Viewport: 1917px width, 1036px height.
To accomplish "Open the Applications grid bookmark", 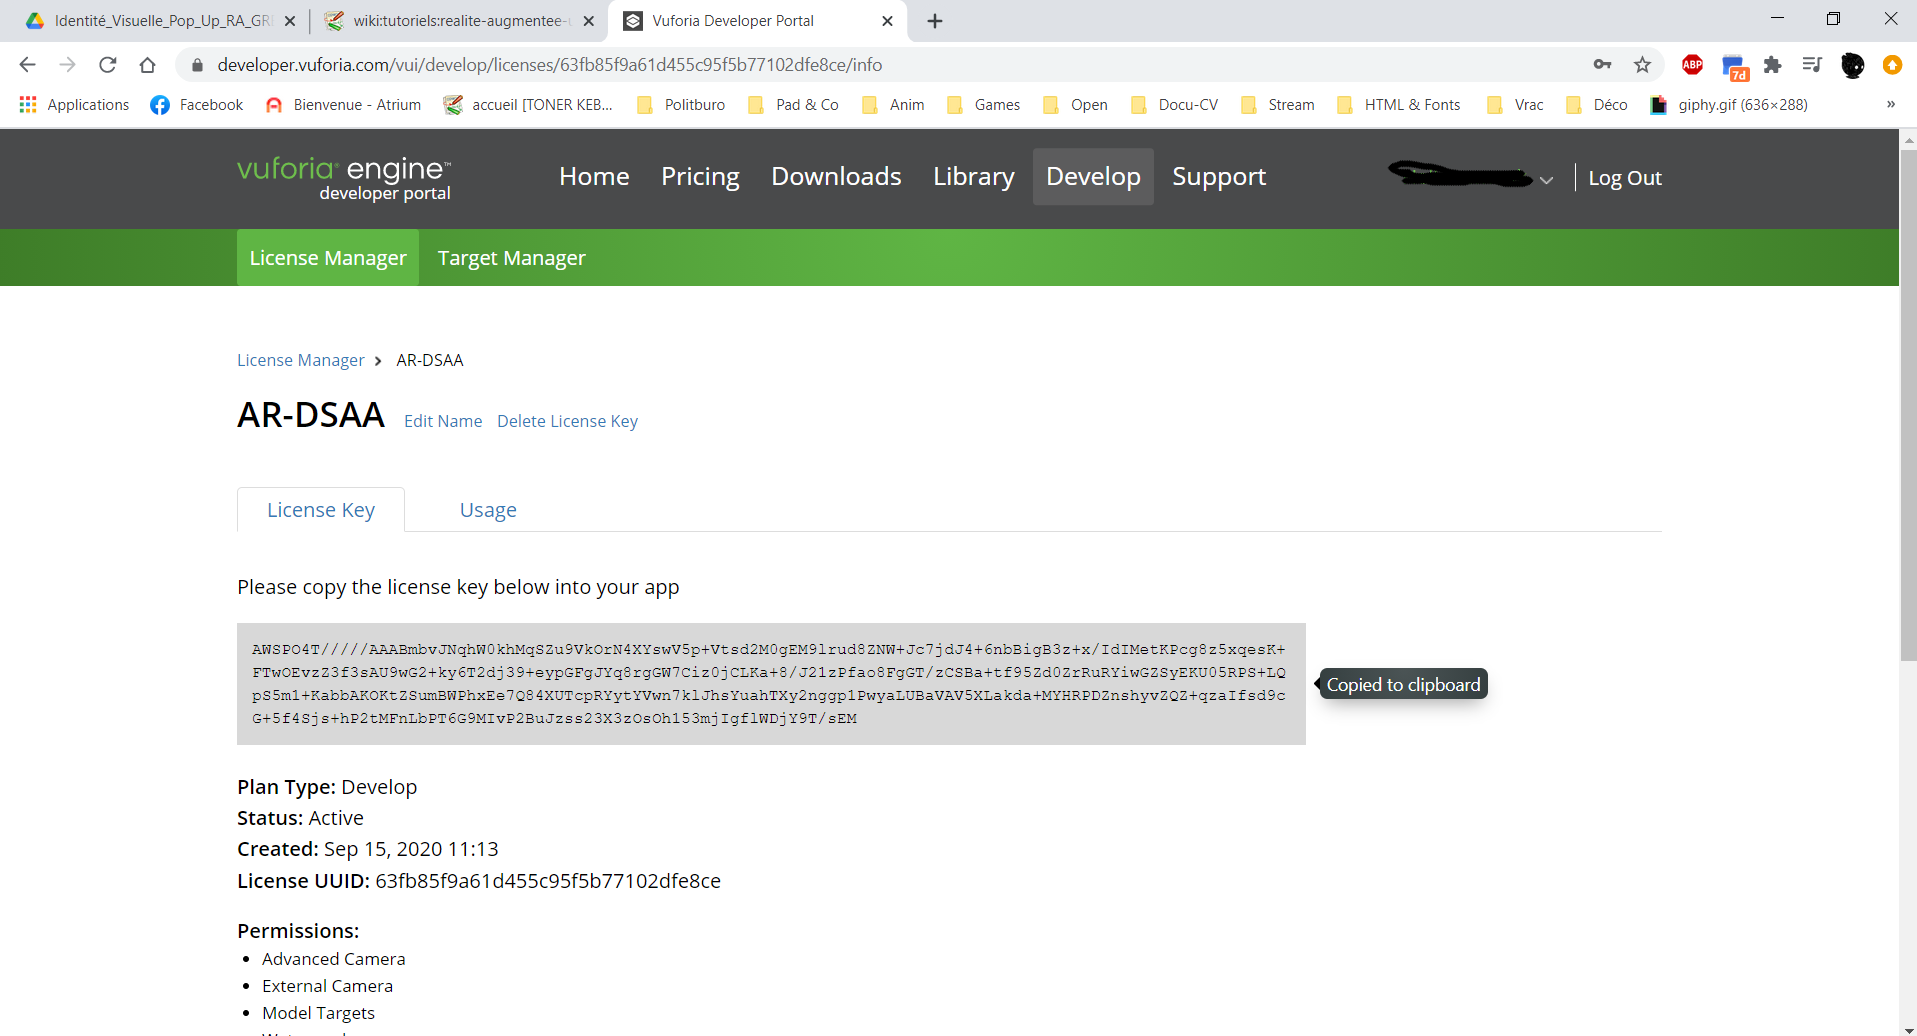I will (75, 105).
